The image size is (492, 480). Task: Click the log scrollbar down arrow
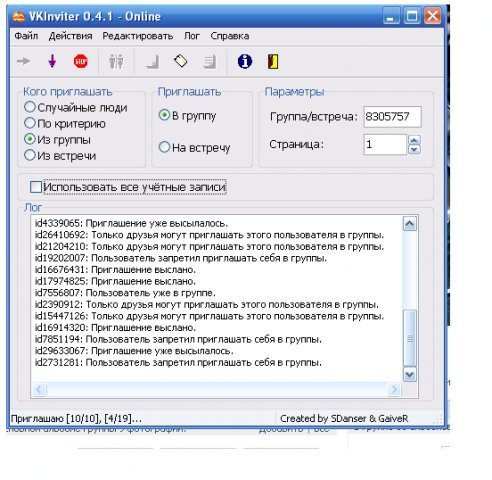410,375
